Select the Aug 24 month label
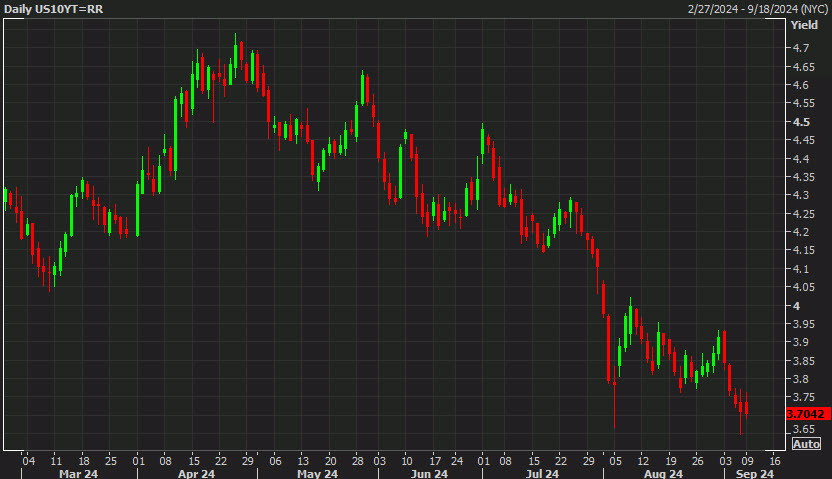The width and height of the screenshot is (832, 479). click(x=662, y=473)
